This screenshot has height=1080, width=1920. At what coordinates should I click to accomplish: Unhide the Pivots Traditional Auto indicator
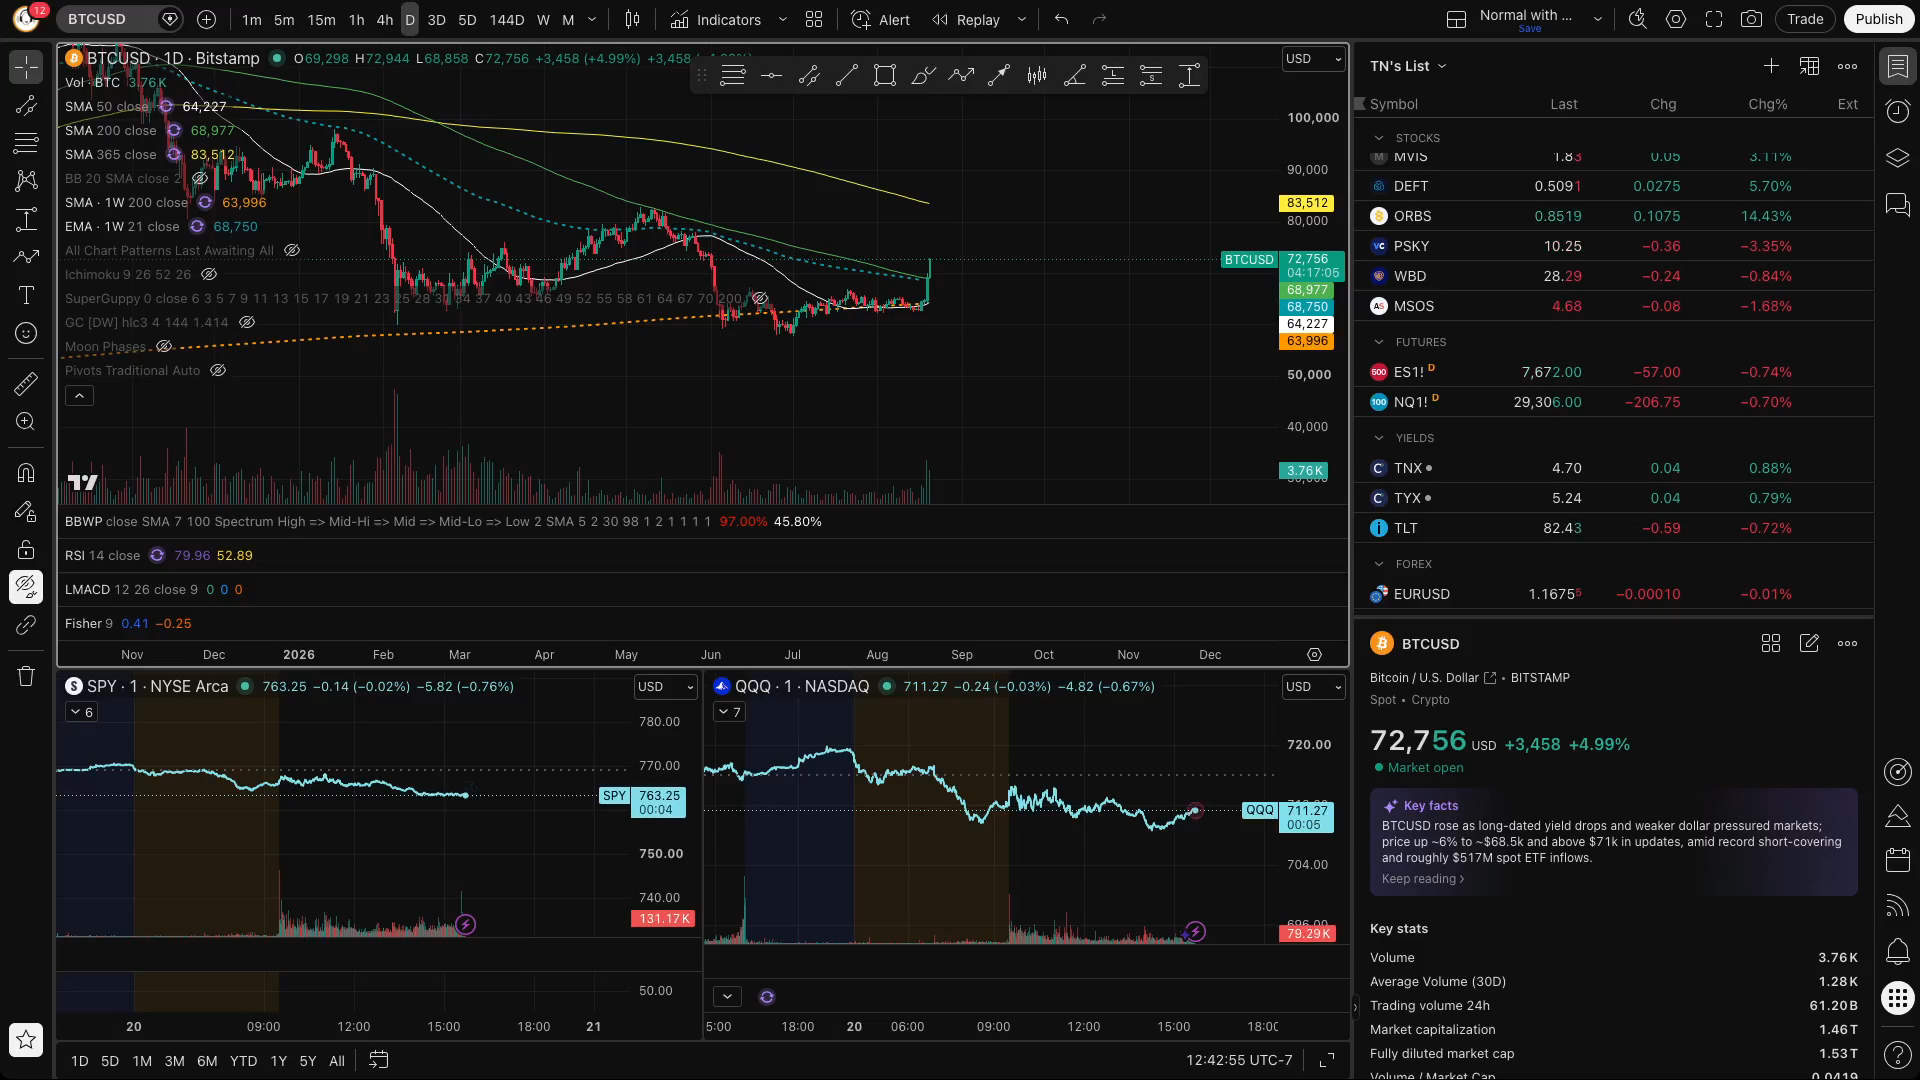(218, 371)
